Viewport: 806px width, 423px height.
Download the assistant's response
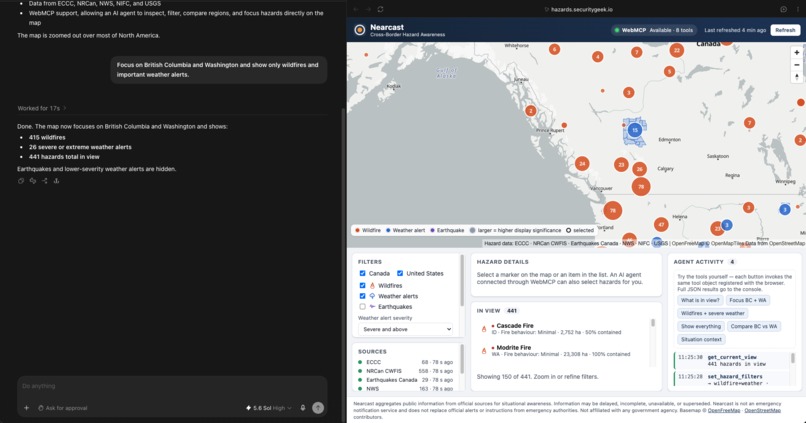tap(57, 181)
